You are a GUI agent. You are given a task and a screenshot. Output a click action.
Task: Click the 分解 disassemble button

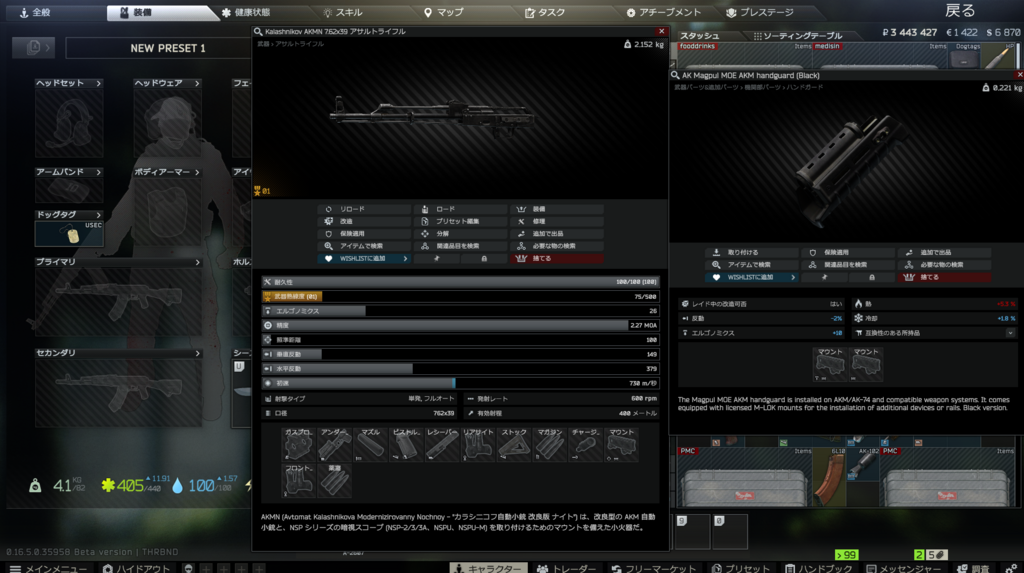460,234
